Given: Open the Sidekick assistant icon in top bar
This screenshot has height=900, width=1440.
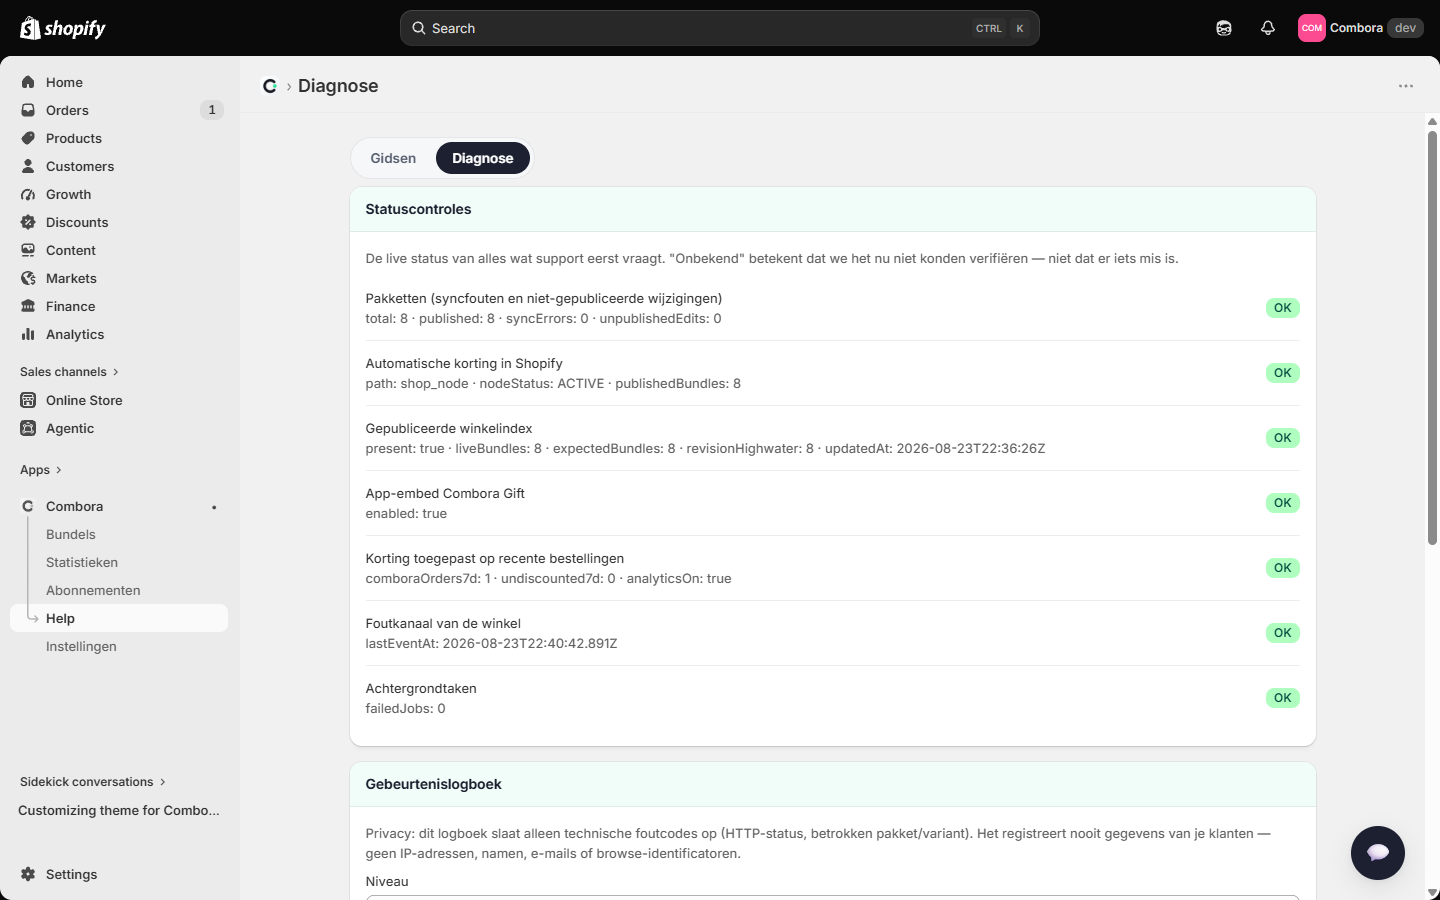Looking at the screenshot, I should (1224, 28).
